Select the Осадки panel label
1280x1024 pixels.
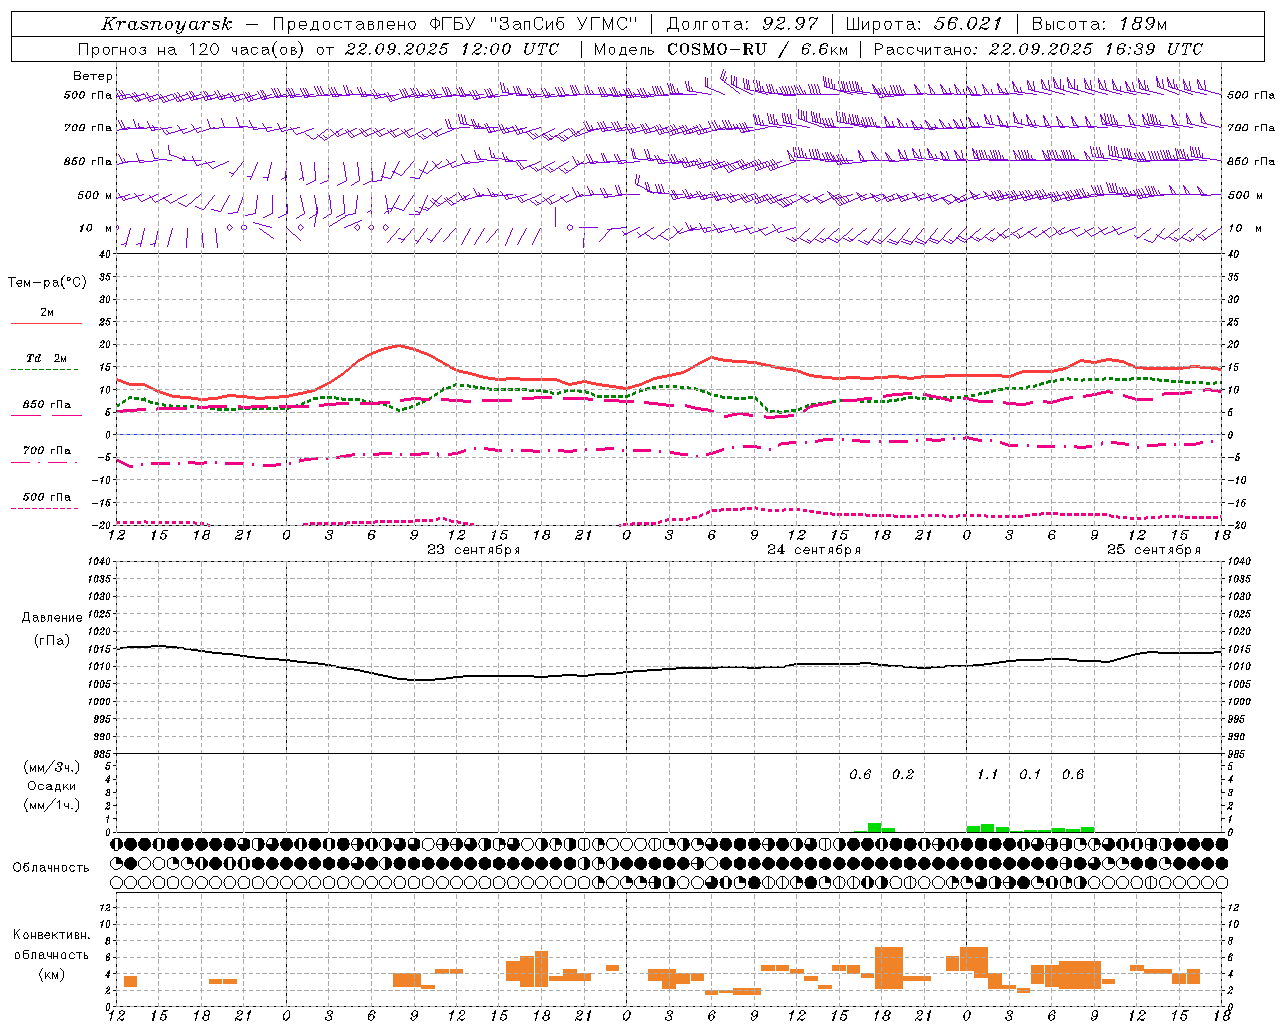pos(52,786)
